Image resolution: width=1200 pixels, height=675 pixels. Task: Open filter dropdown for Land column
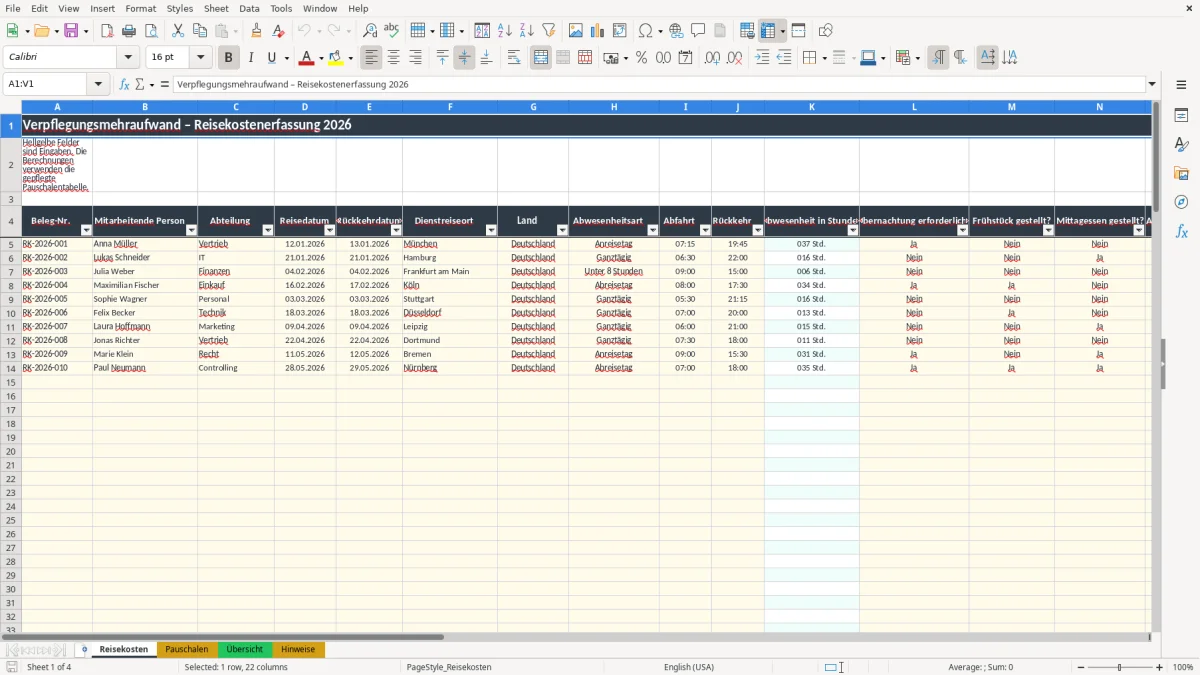click(x=562, y=230)
